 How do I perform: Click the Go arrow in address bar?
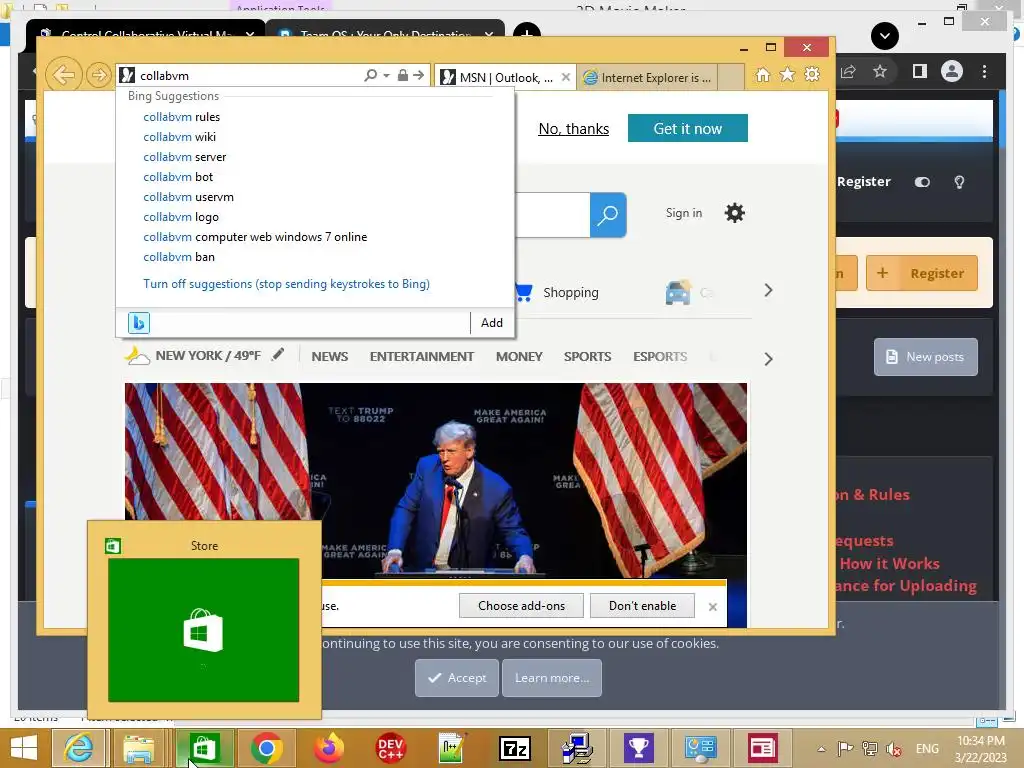point(419,76)
